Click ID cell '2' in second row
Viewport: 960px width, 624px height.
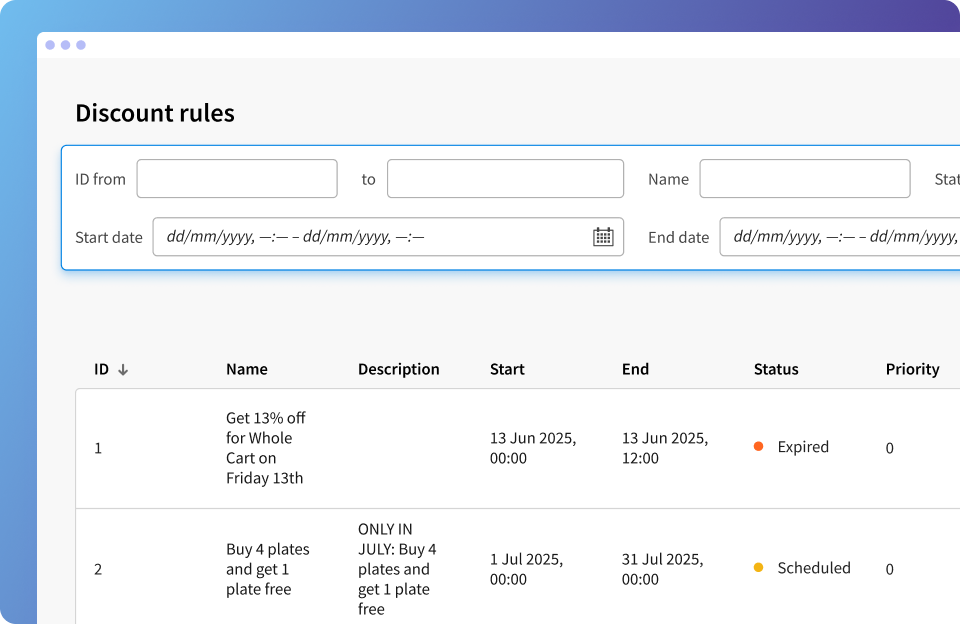click(98, 569)
